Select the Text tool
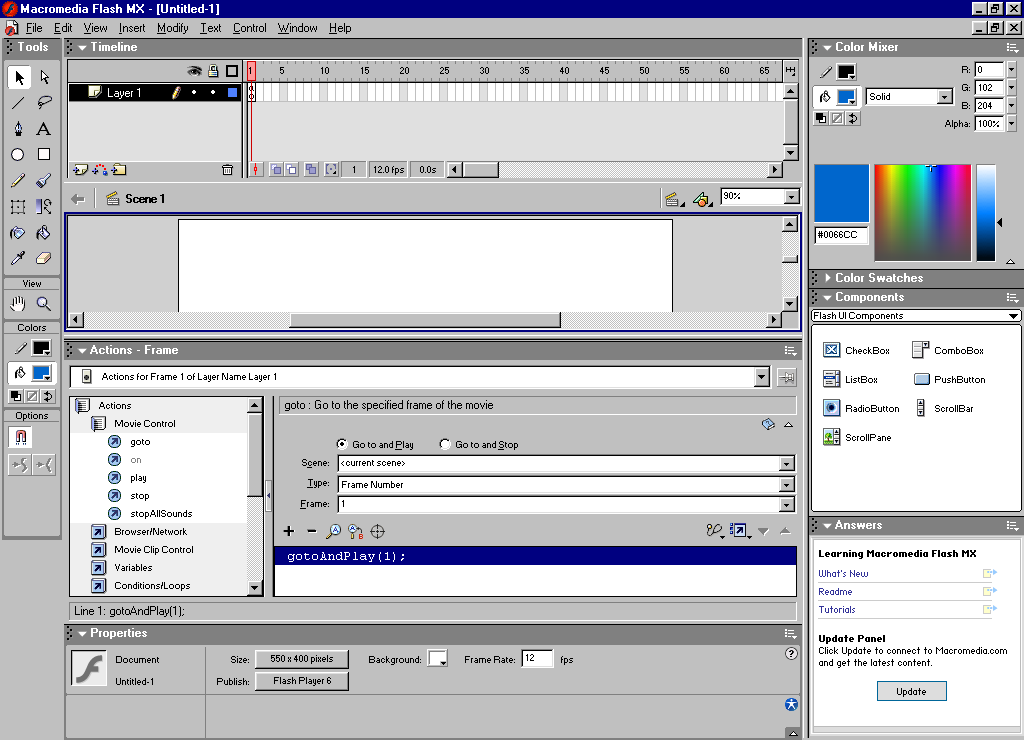The width and height of the screenshot is (1024, 740). pyautogui.click(x=44, y=129)
